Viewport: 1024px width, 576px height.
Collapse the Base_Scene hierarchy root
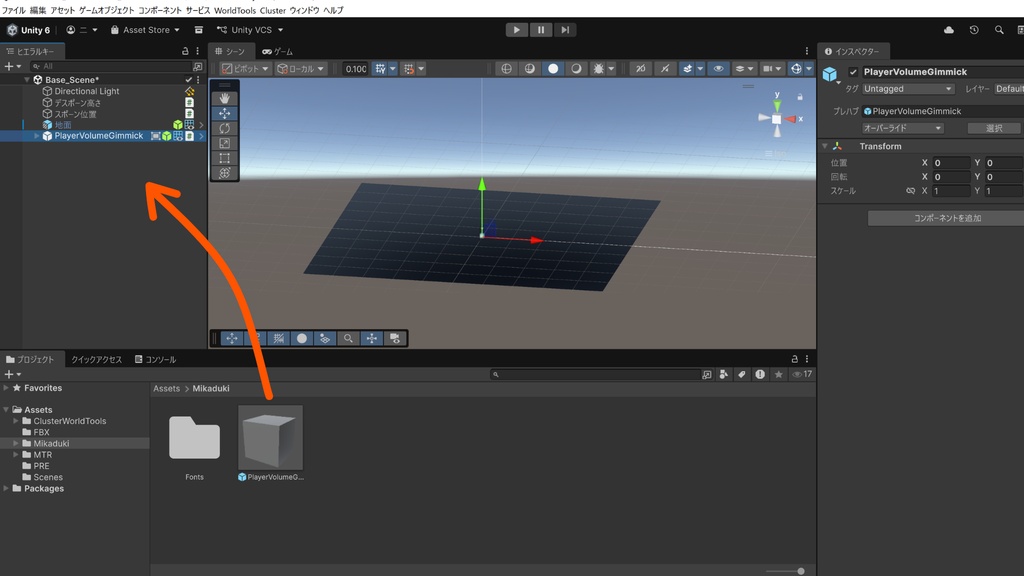pos(27,80)
